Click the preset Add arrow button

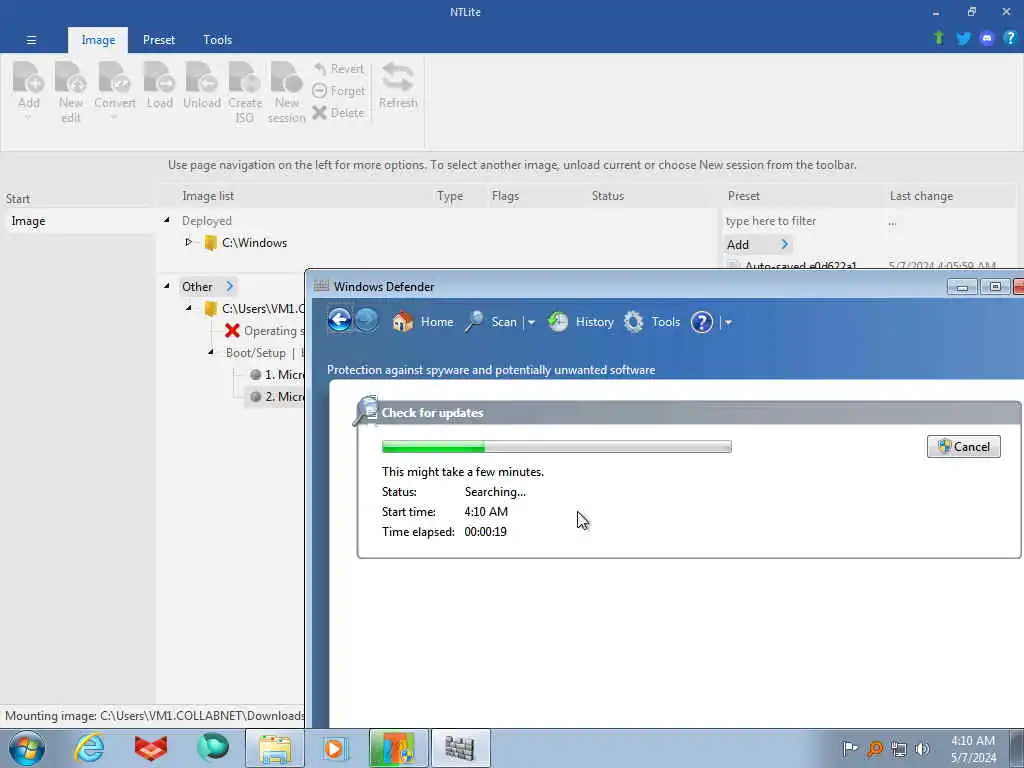(x=784, y=244)
